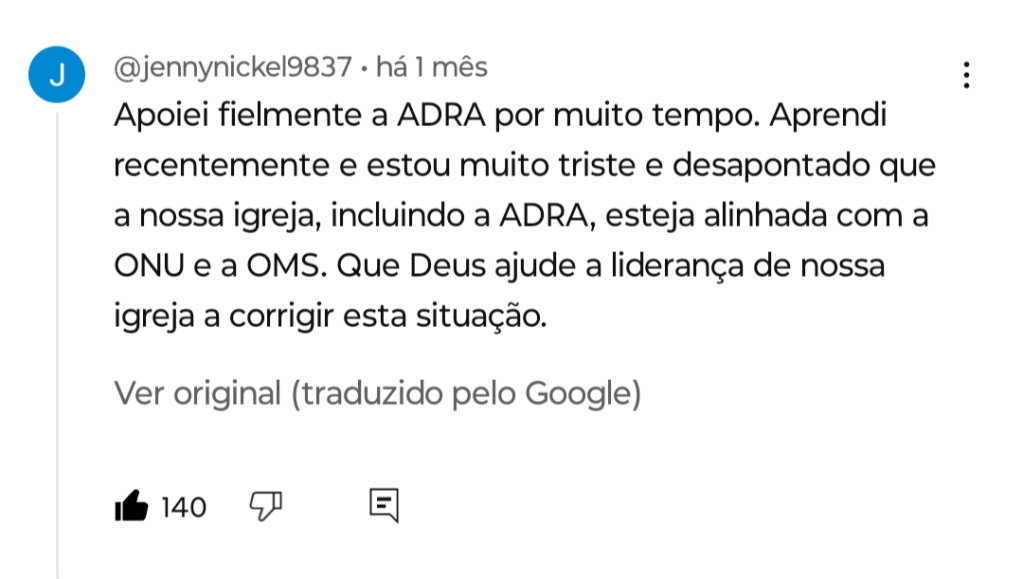Like the comment with thumbs-up icon
The height and width of the screenshot is (579, 1023).
pyautogui.click(x=131, y=507)
